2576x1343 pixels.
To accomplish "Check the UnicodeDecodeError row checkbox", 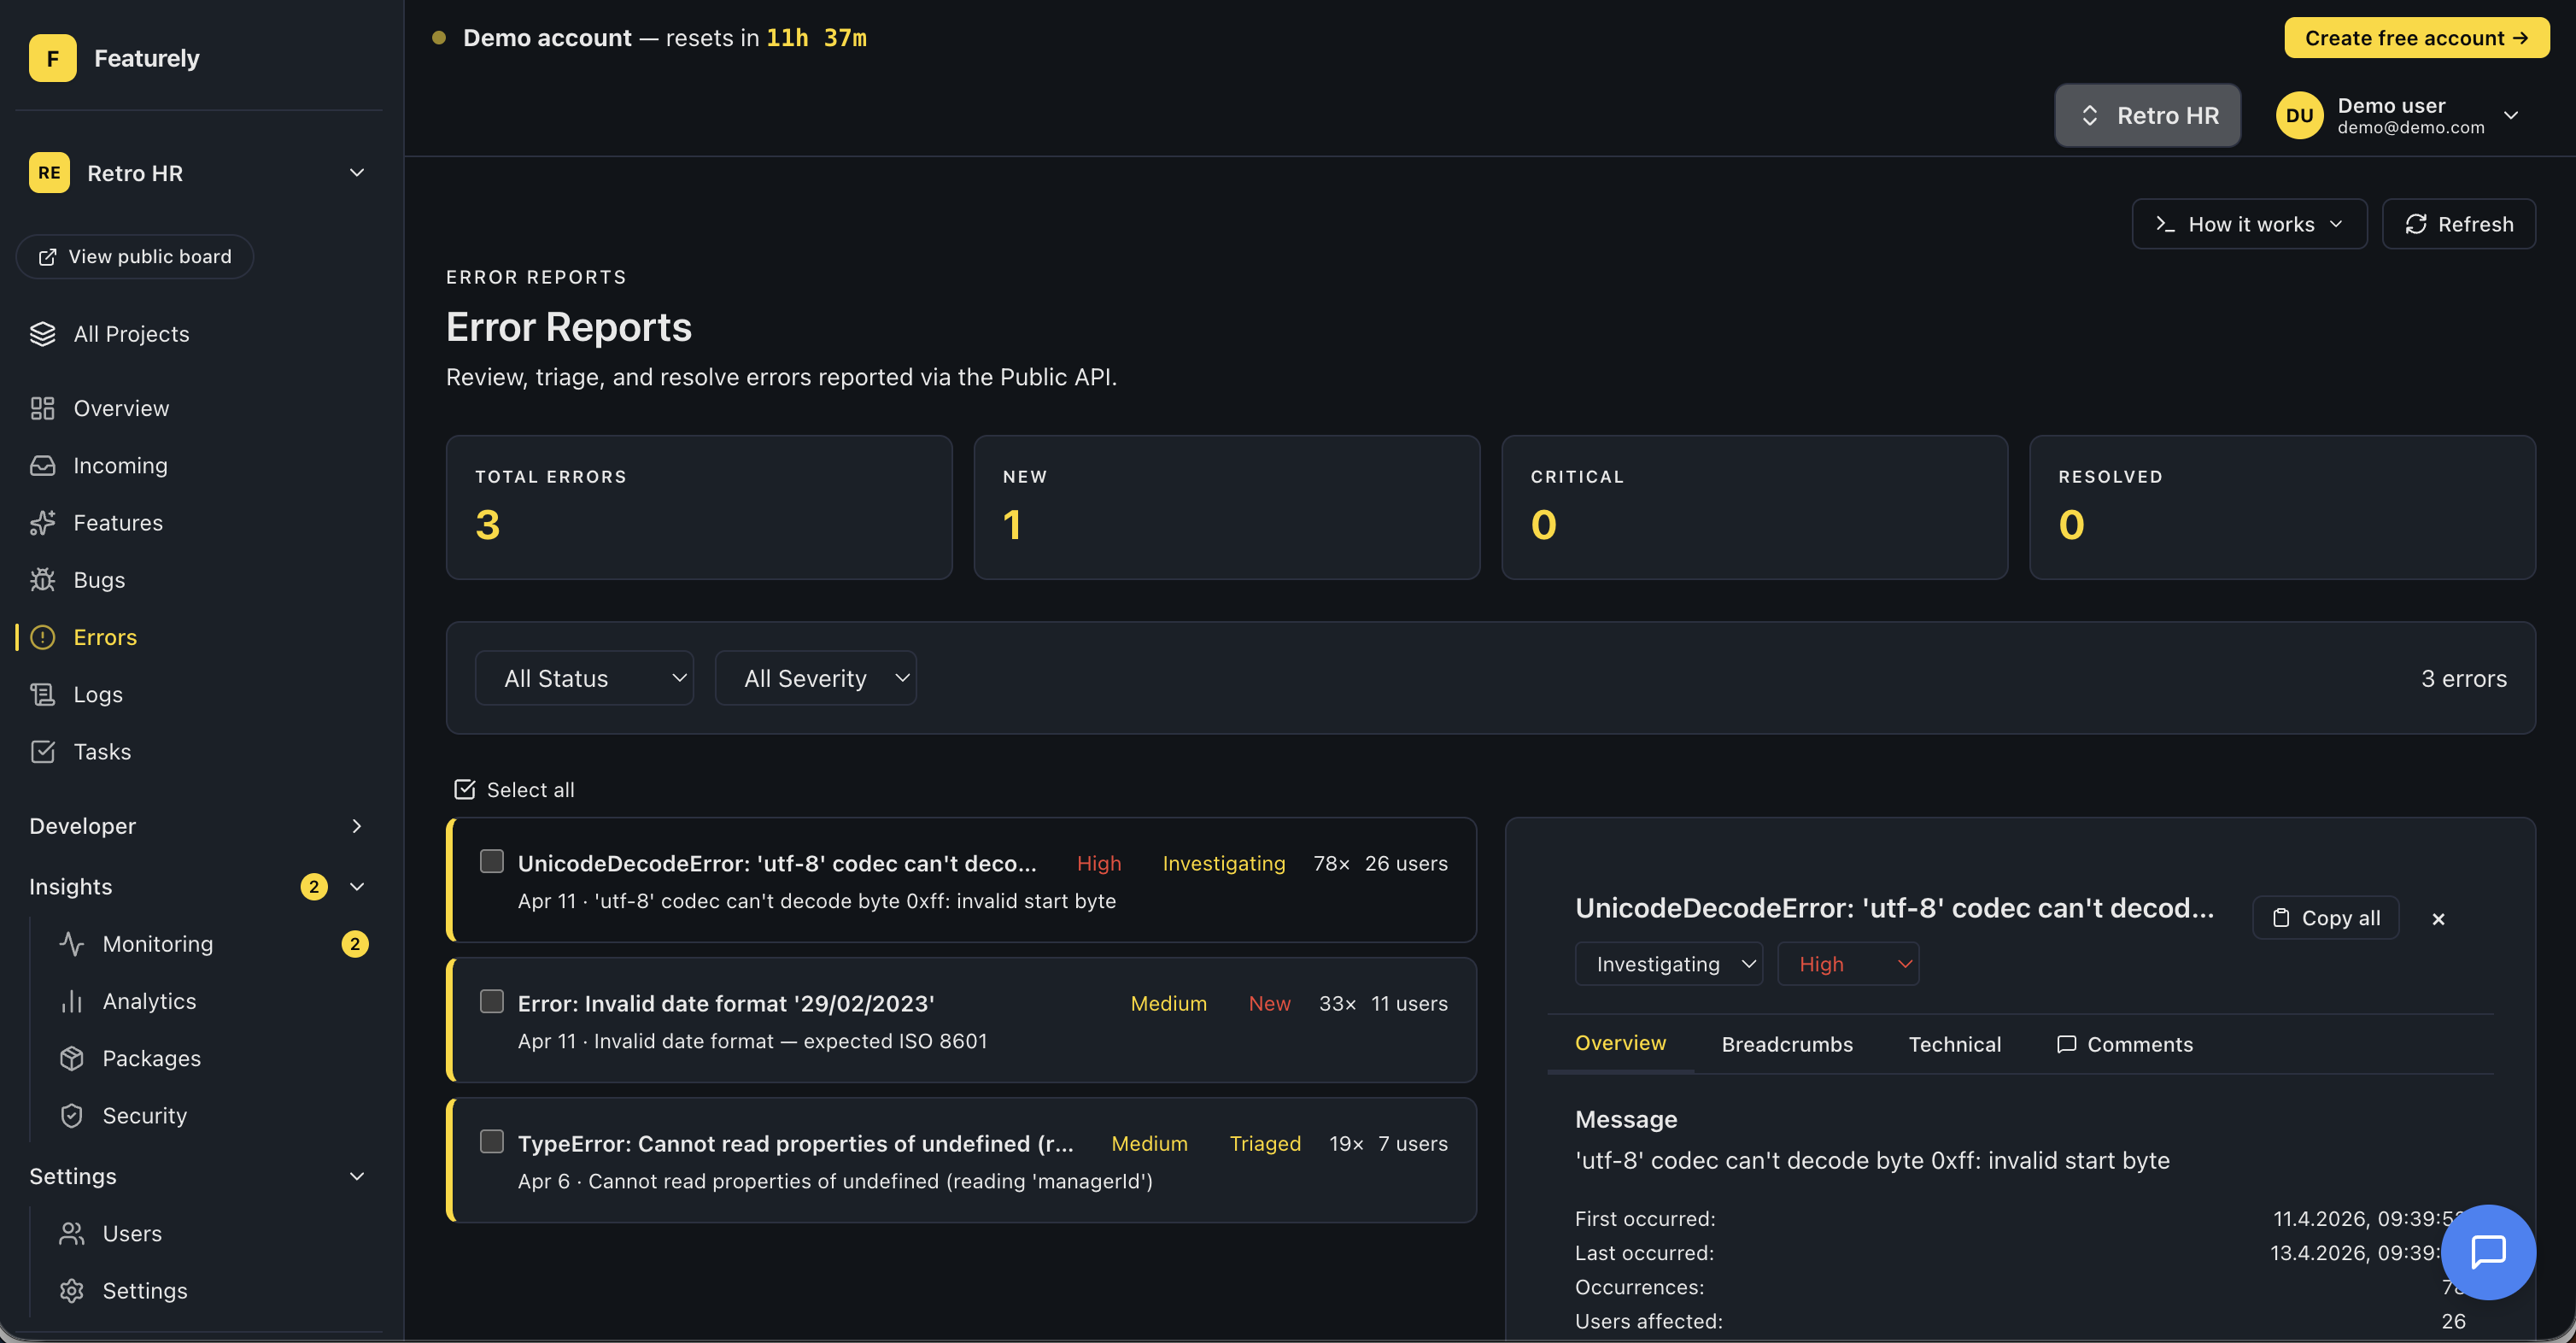I will (491, 861).
